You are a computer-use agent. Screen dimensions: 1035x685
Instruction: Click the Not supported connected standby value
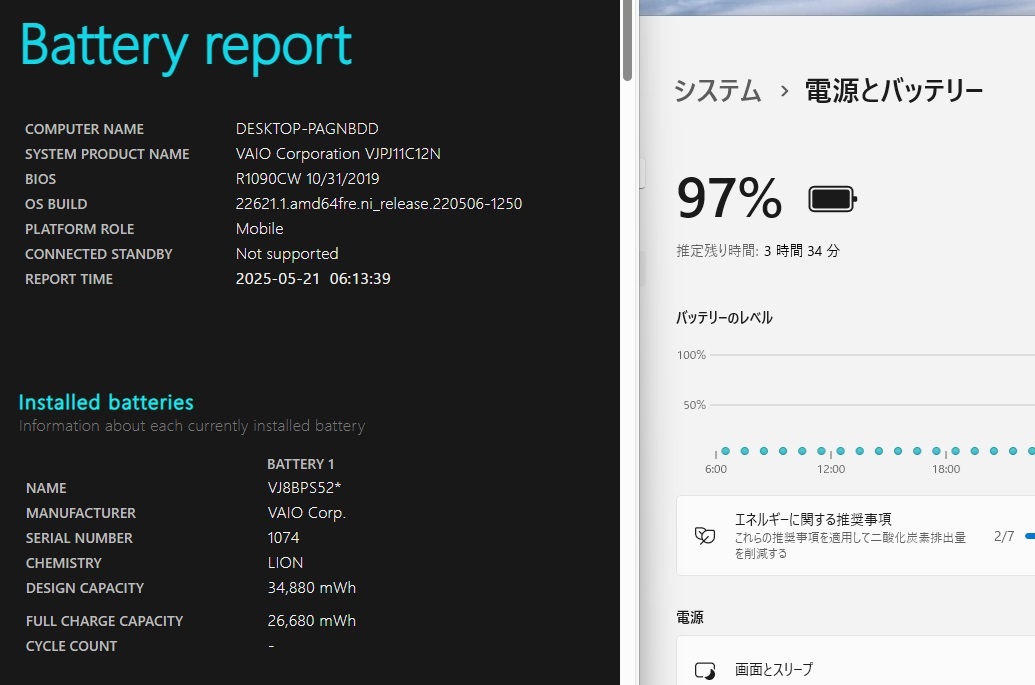pos(287,254)
